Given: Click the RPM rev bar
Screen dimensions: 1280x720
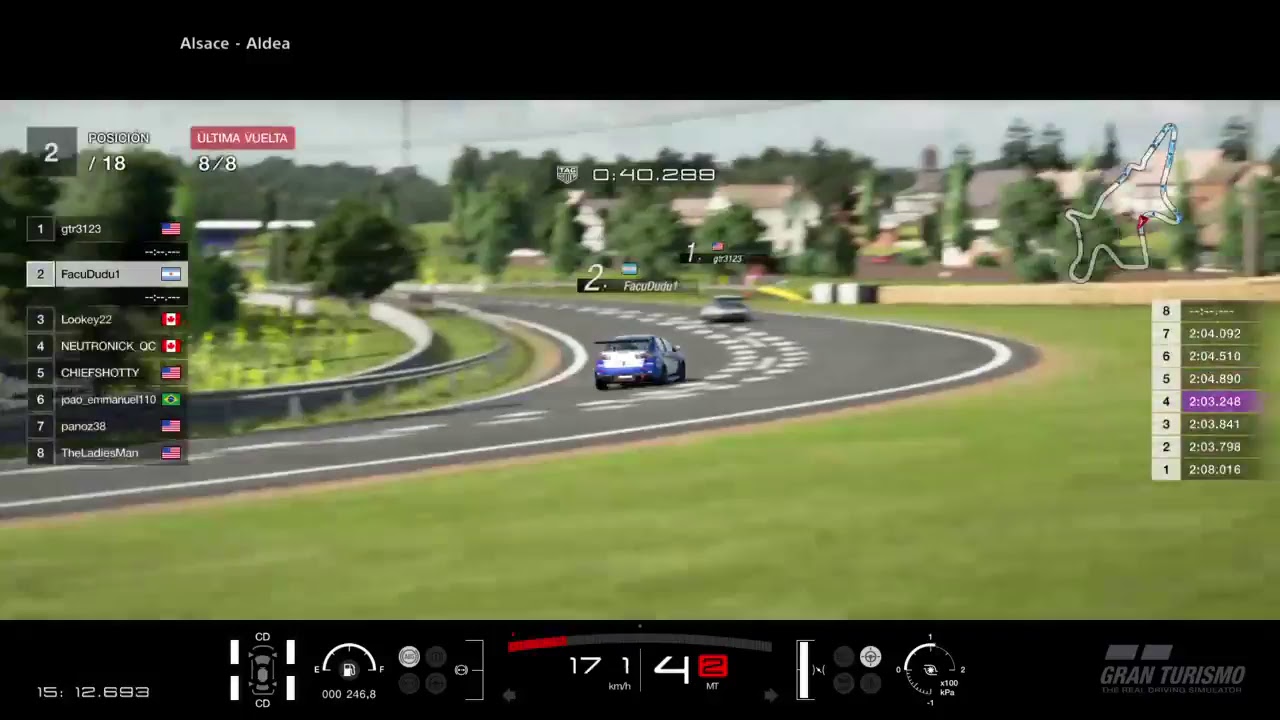Looking at the screenshot, I should pos(640,644).
